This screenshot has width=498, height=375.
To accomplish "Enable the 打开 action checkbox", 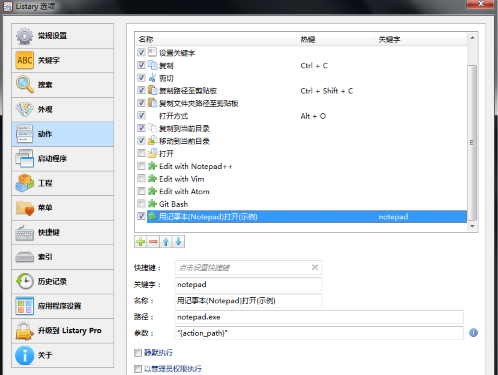I will click(x=141, y=153).
